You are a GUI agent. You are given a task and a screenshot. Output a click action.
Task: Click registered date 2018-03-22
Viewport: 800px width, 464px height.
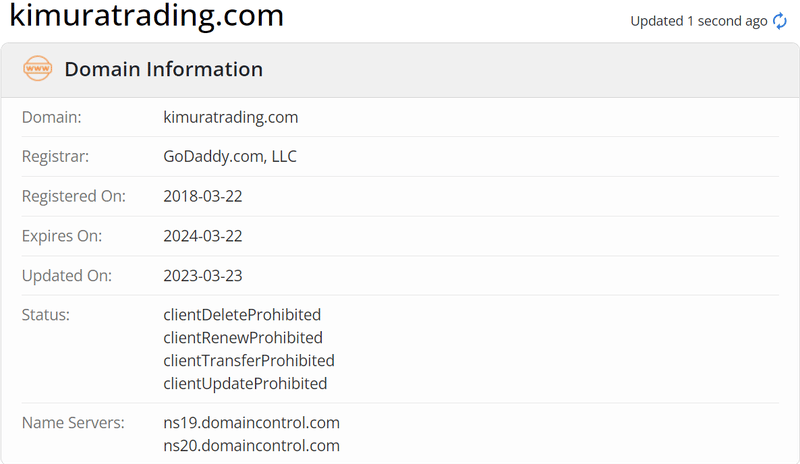click(x=203, y=196)
